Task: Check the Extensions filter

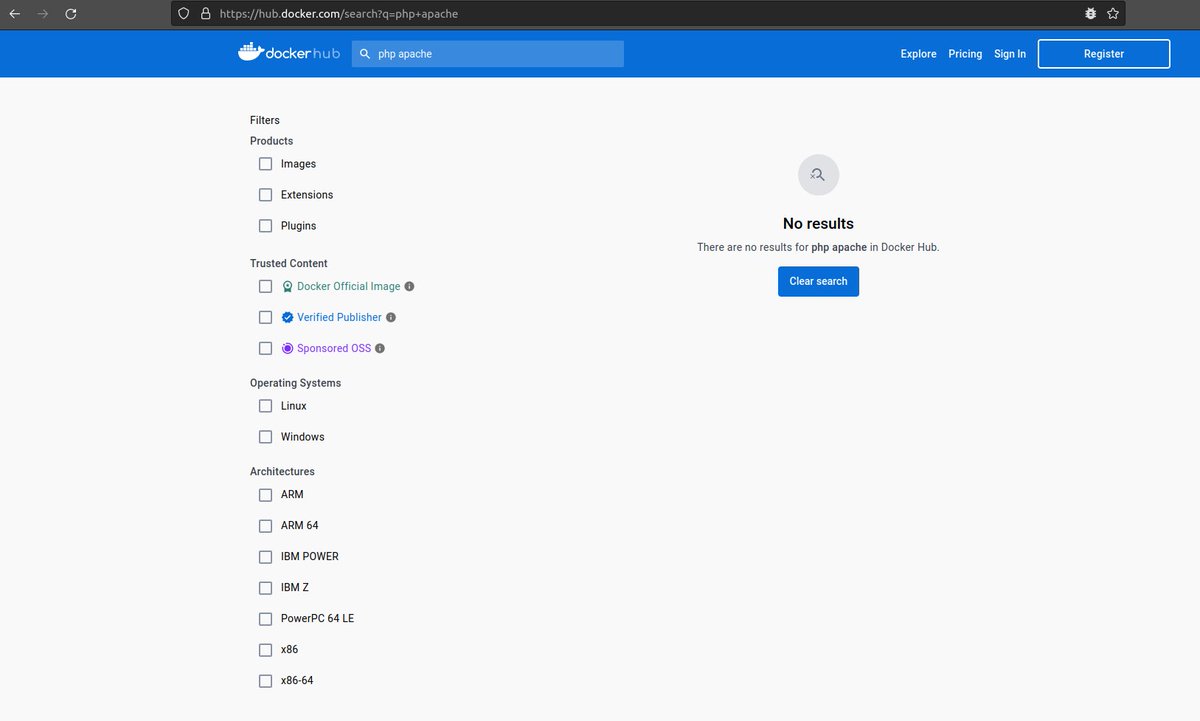Action: pos(265,194)
